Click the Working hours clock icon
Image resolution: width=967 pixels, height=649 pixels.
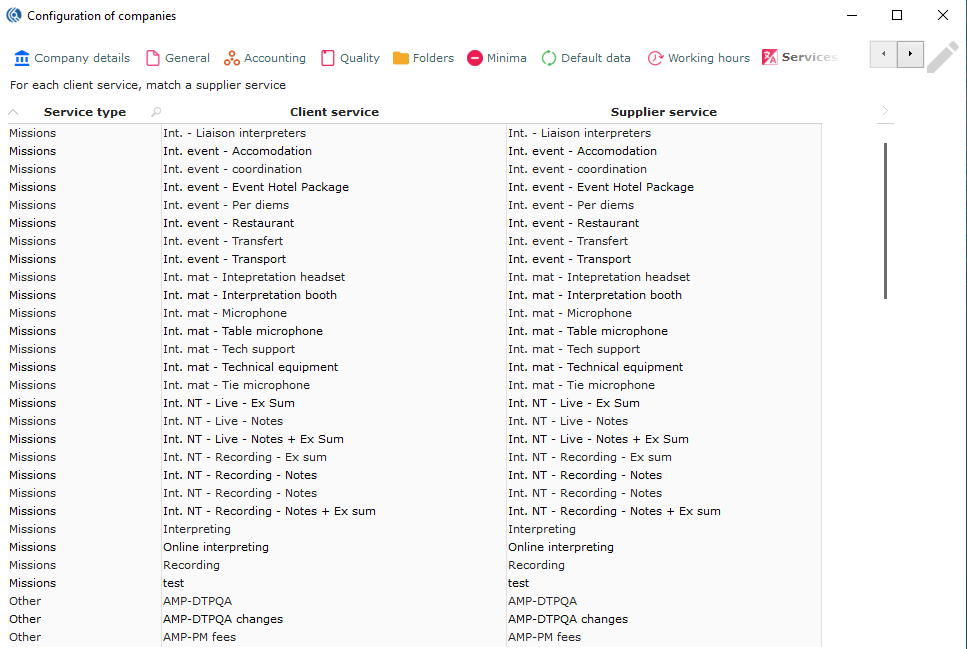[x=656, y=58]
